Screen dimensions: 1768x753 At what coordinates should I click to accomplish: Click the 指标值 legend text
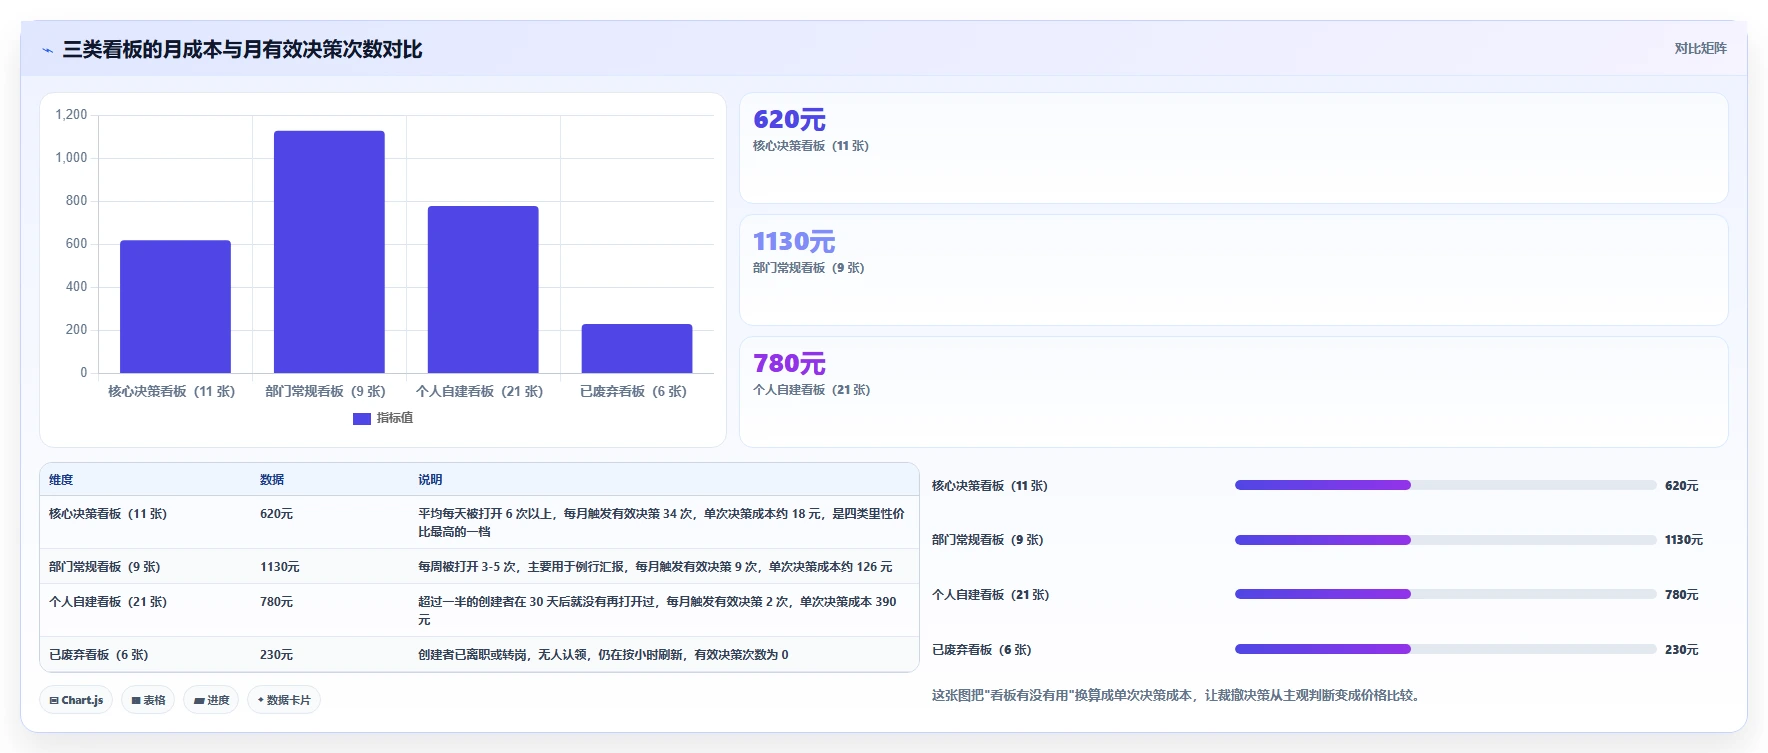(x=395, y=418)
